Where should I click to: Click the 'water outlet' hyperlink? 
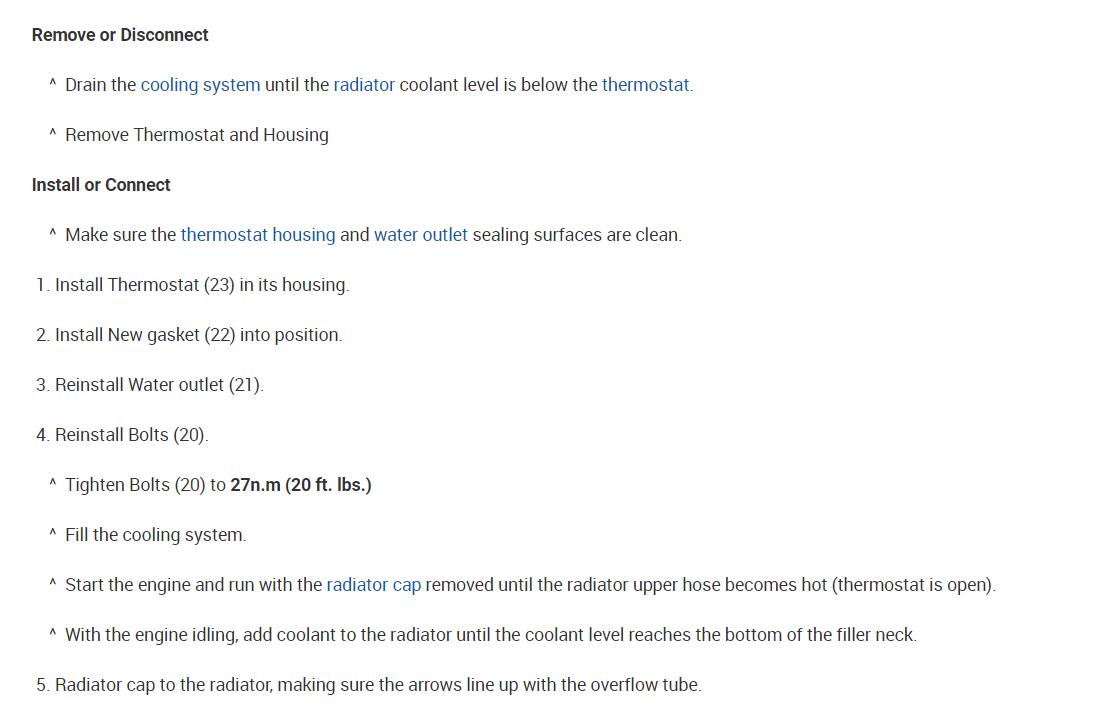pyautogui.click(x=420, y=235)
